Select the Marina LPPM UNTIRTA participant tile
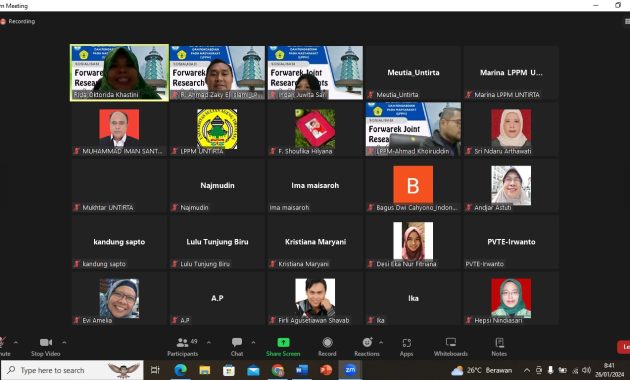 (x=511, y=73)
